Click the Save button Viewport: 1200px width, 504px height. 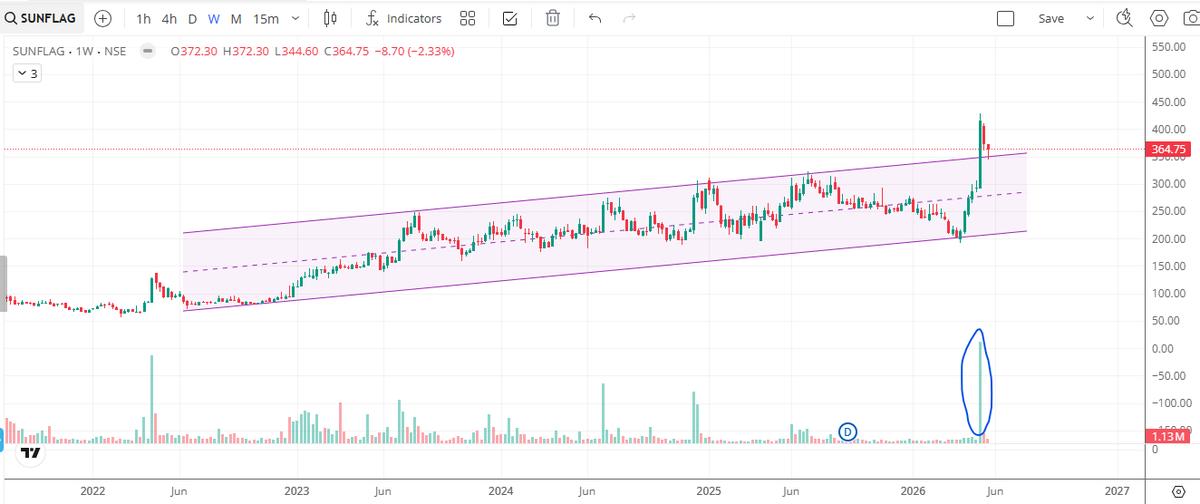(1051, 18)
